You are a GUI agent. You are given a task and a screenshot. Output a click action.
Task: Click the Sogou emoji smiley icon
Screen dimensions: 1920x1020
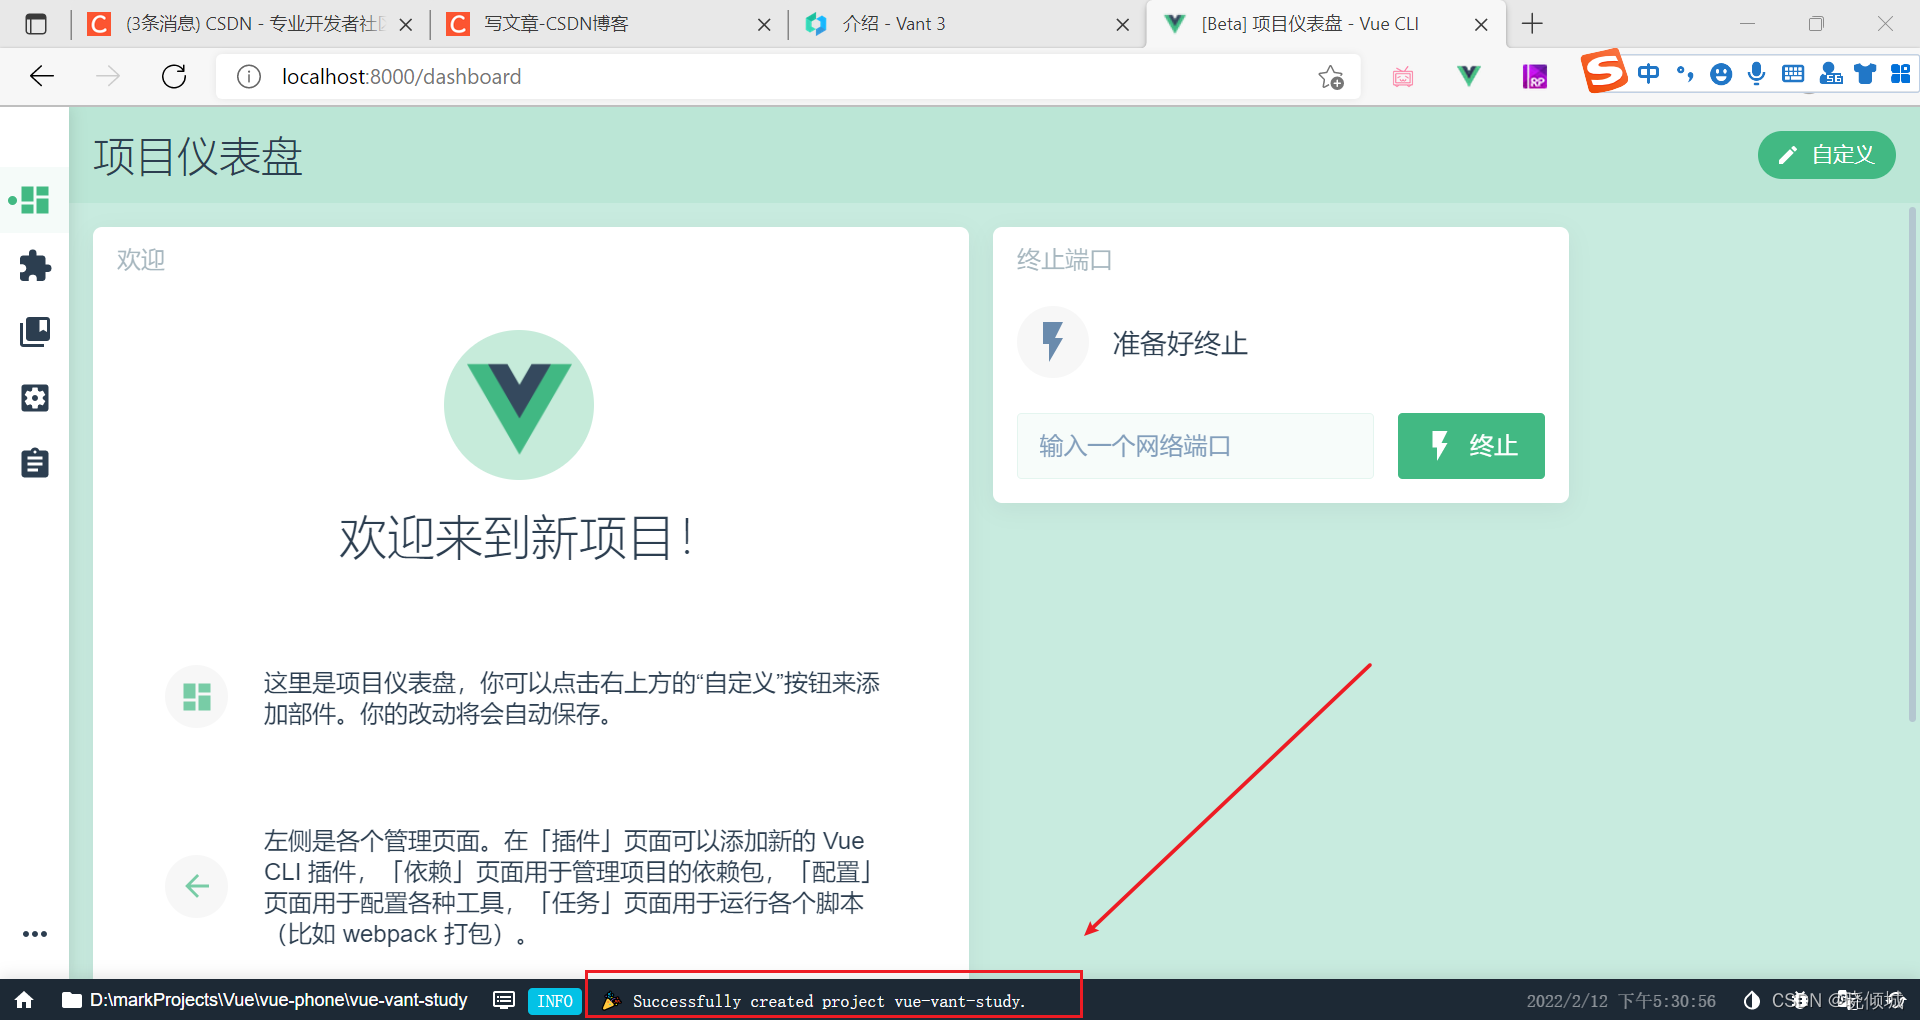[1721, 74]
